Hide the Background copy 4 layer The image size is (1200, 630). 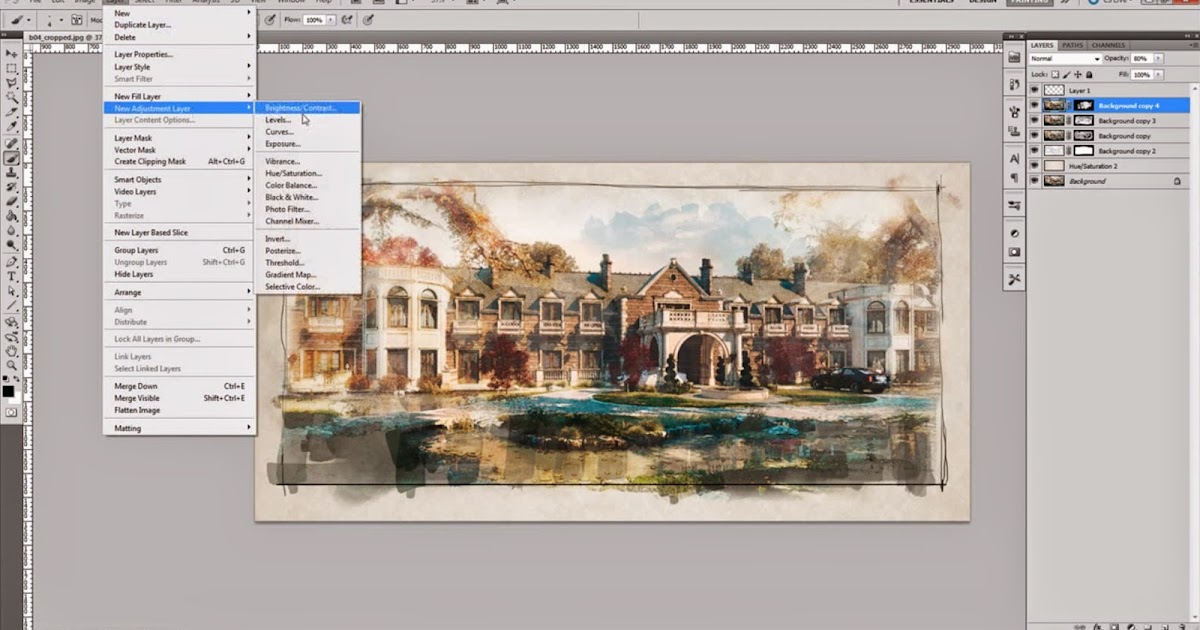pos(1035,105)
